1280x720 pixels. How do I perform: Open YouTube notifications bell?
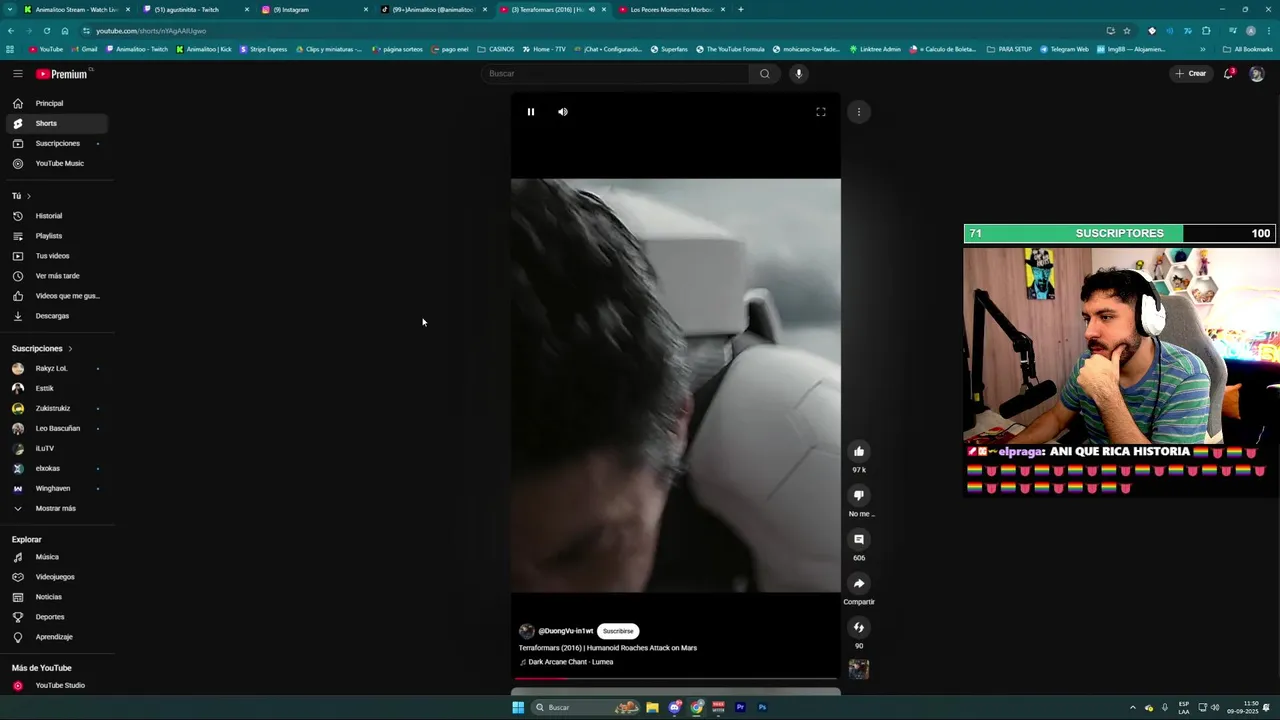[1229, 73]
